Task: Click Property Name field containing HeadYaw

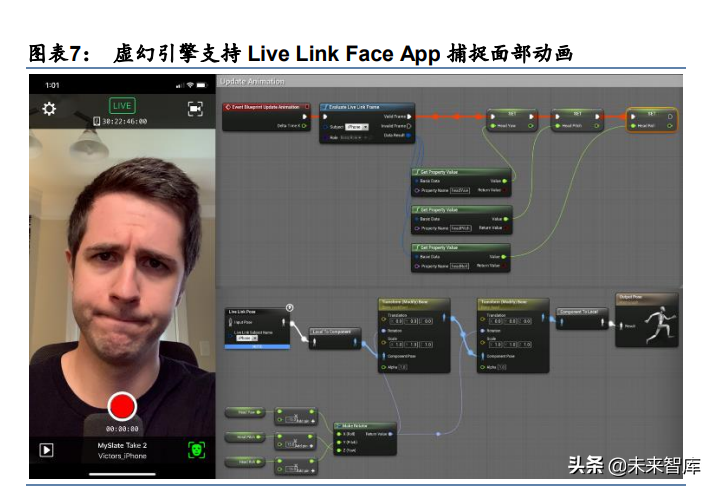Action: [x=460, y=190]
